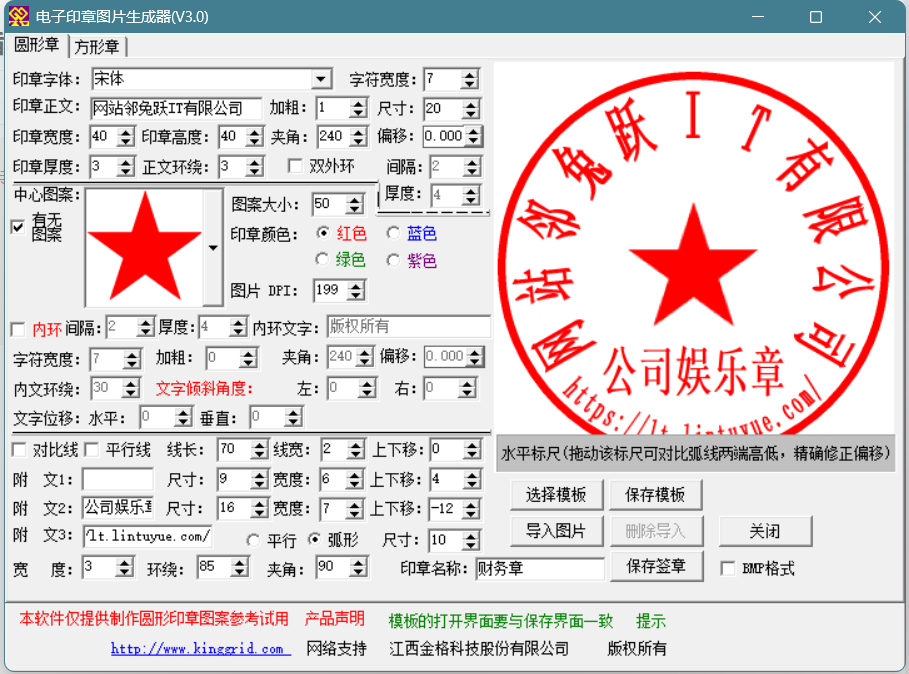Click the red star center pattern thumbnail

tap(143, 246)
